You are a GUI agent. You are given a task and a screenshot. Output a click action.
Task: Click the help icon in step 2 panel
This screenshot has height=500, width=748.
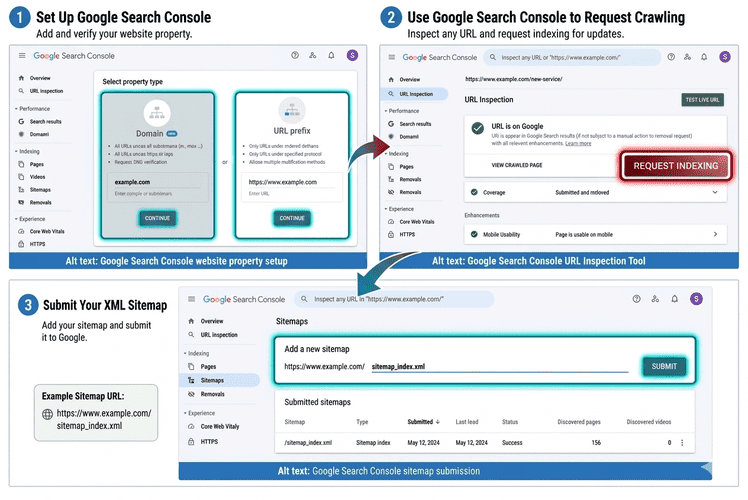pos(671,57)
